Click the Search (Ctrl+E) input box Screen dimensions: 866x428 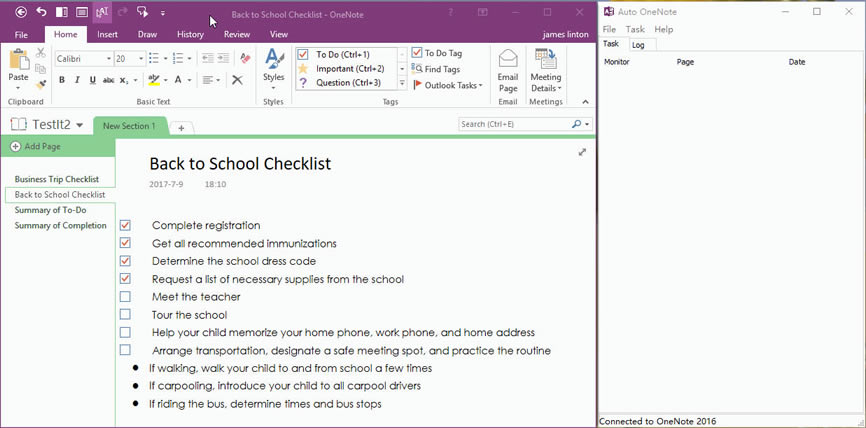pos(514,124)
